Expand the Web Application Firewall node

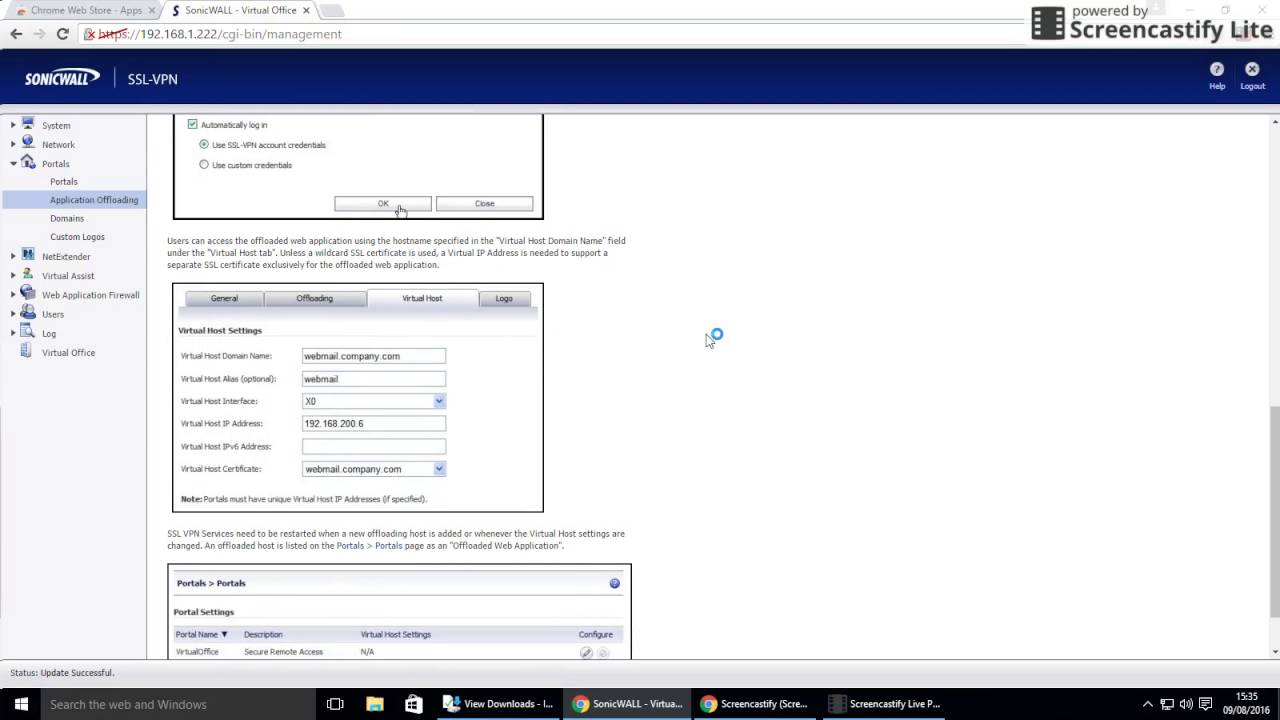tap(13, 294)
